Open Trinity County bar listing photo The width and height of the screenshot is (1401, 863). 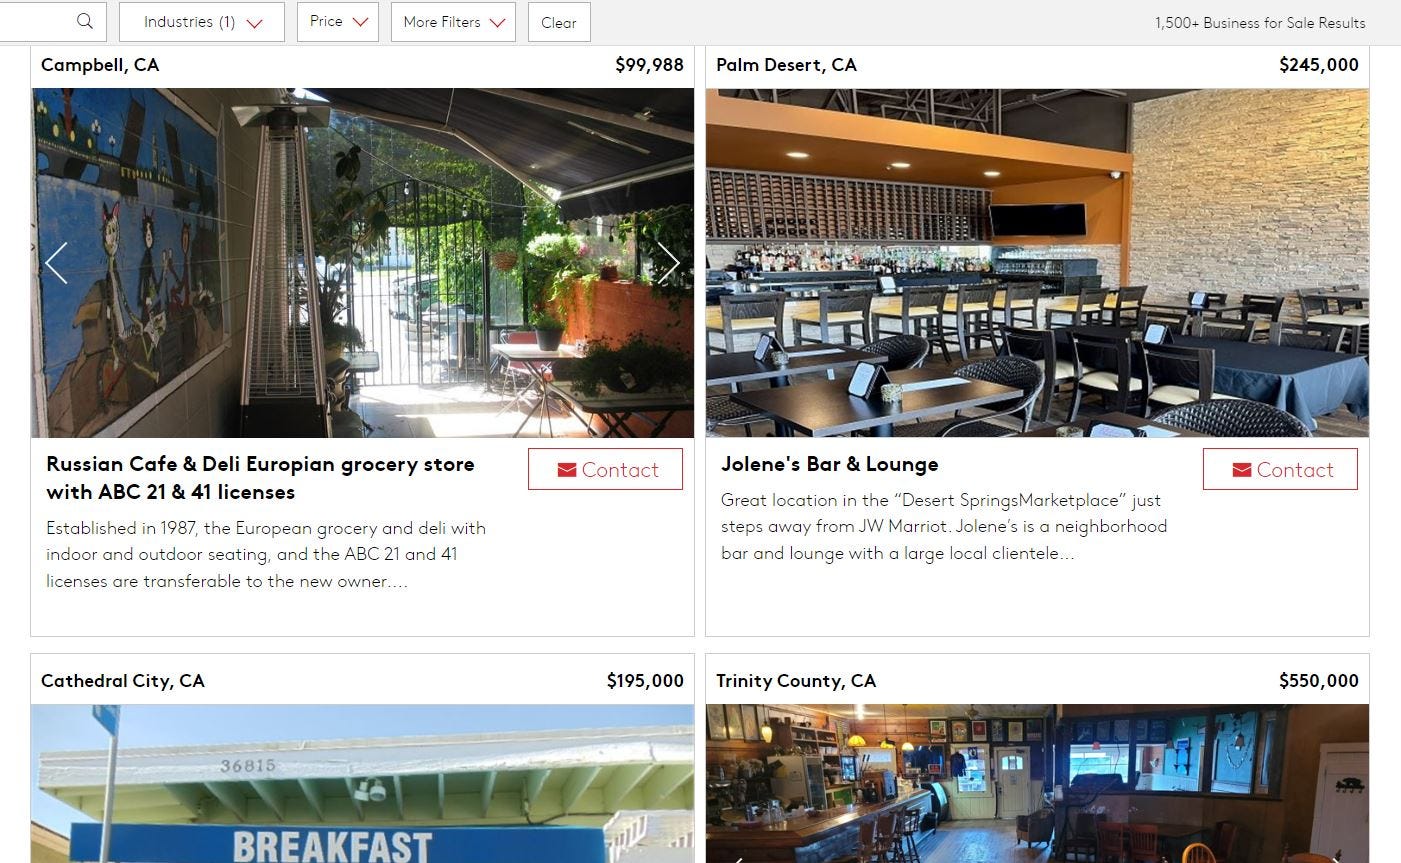[x=1037, y=784]
